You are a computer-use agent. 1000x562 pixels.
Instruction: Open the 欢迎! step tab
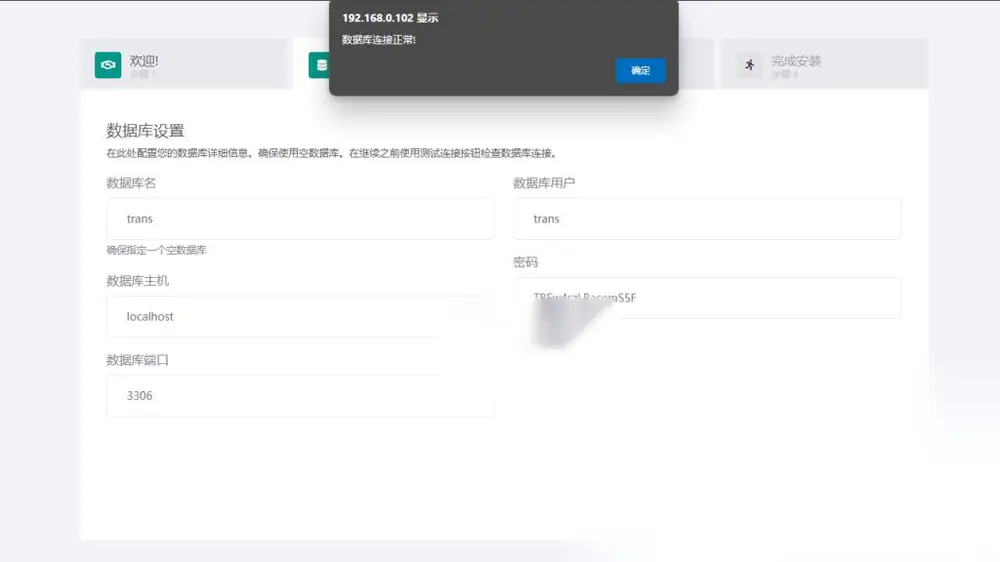click(x=184, y=64)
